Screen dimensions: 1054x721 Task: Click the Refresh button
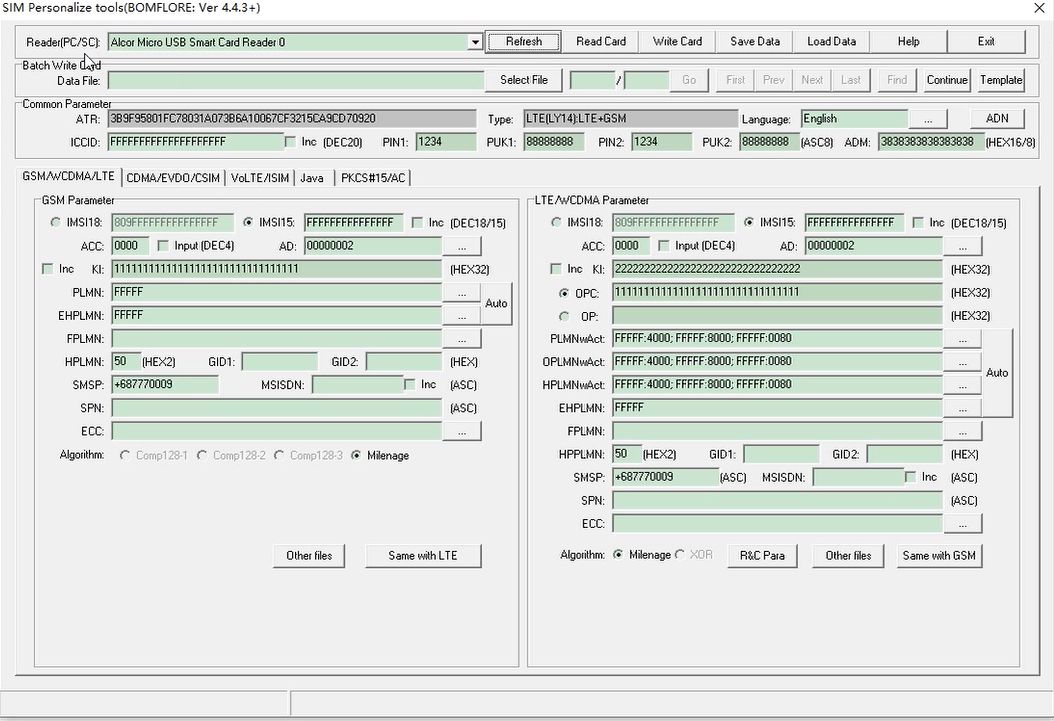(x=524, y=42)
